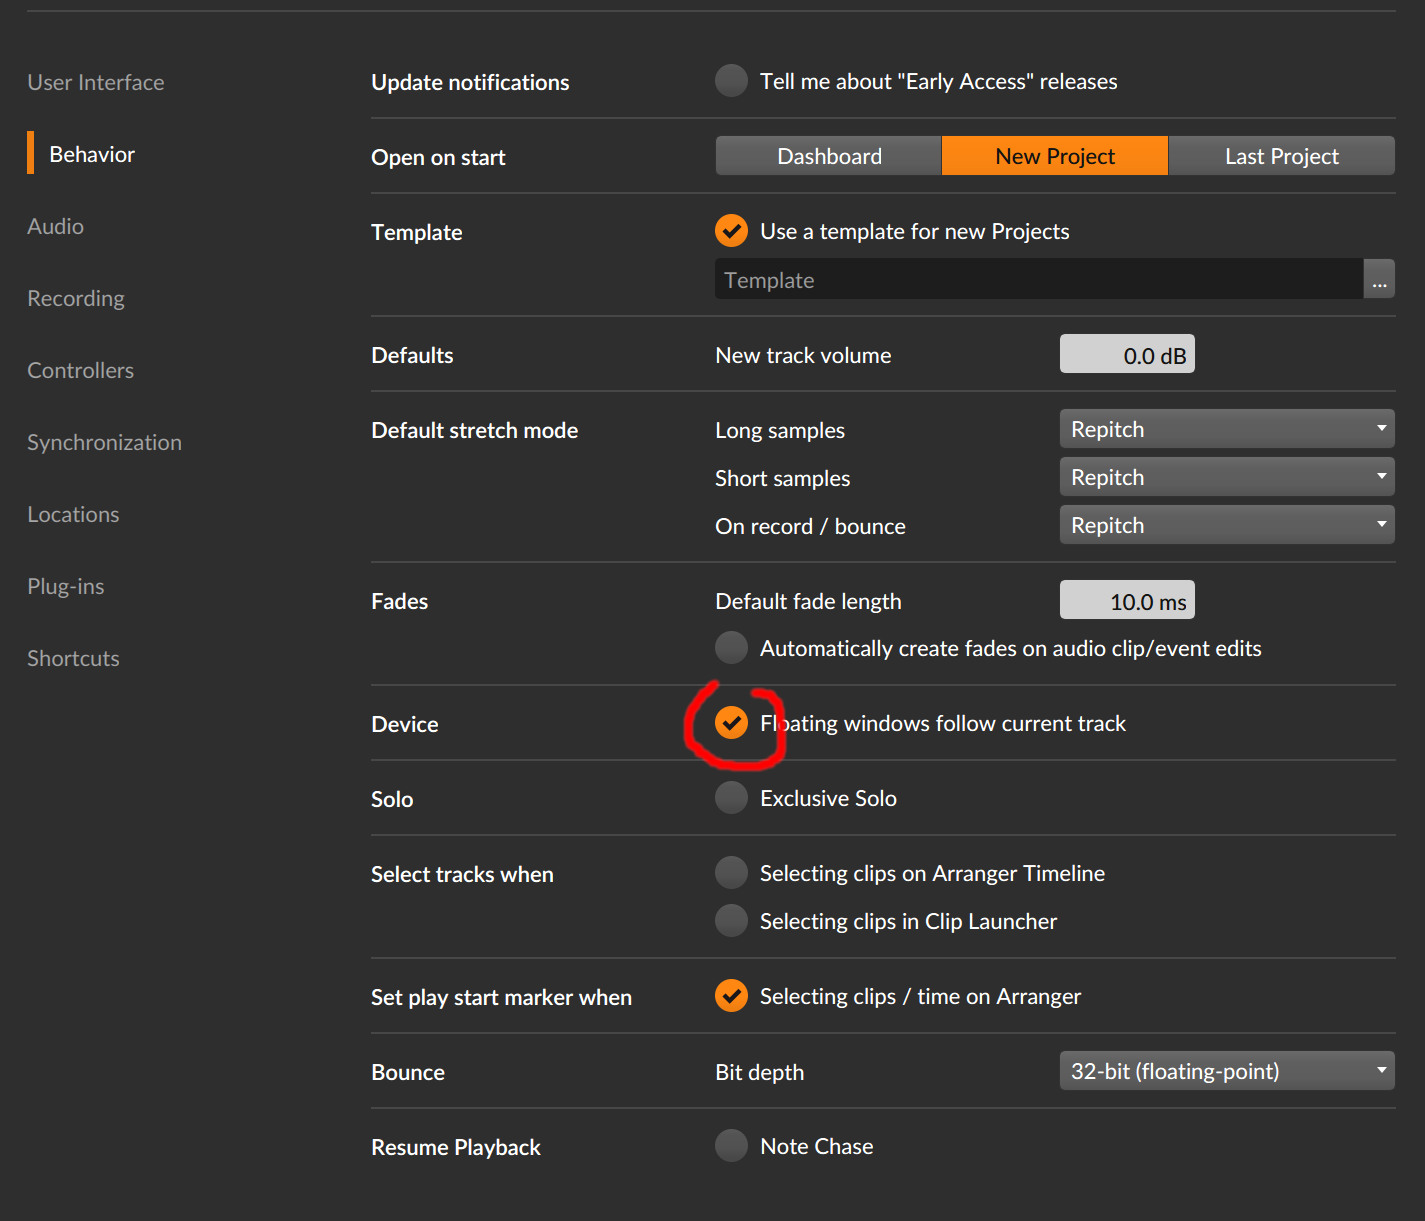Image resolution: width=1425 pixels, height=1221 pixels.
Task: Enable Exclusive Solo option
Action: [731, 798]
